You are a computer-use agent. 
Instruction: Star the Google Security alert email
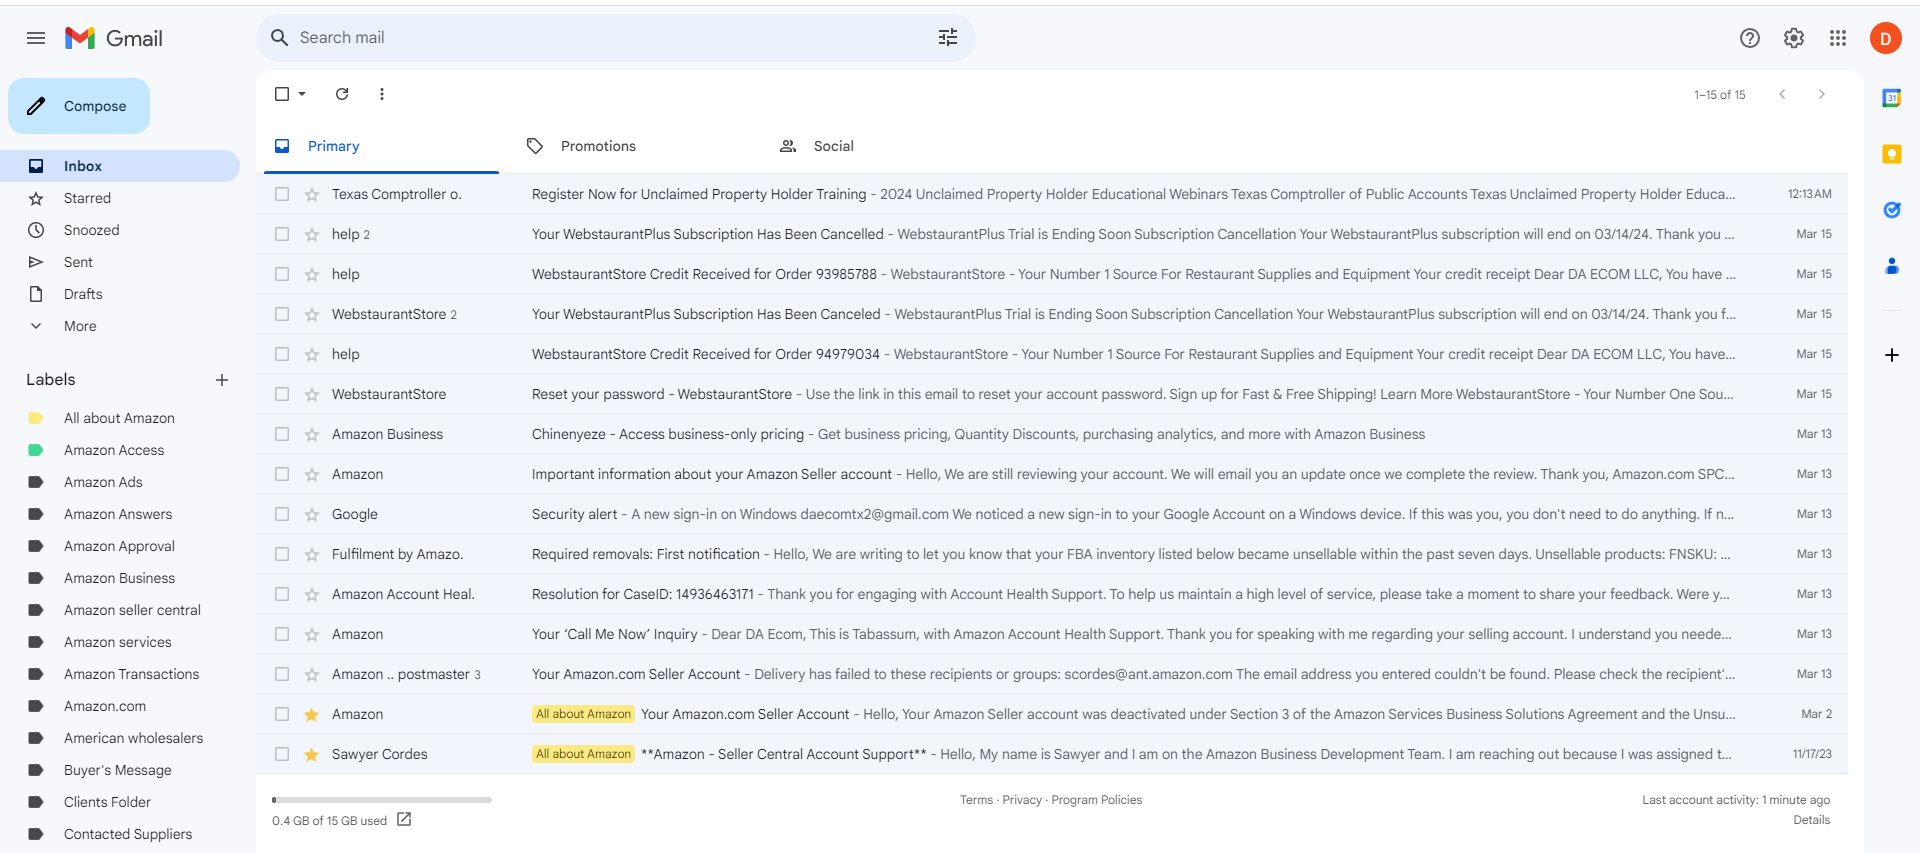point(312,514)
